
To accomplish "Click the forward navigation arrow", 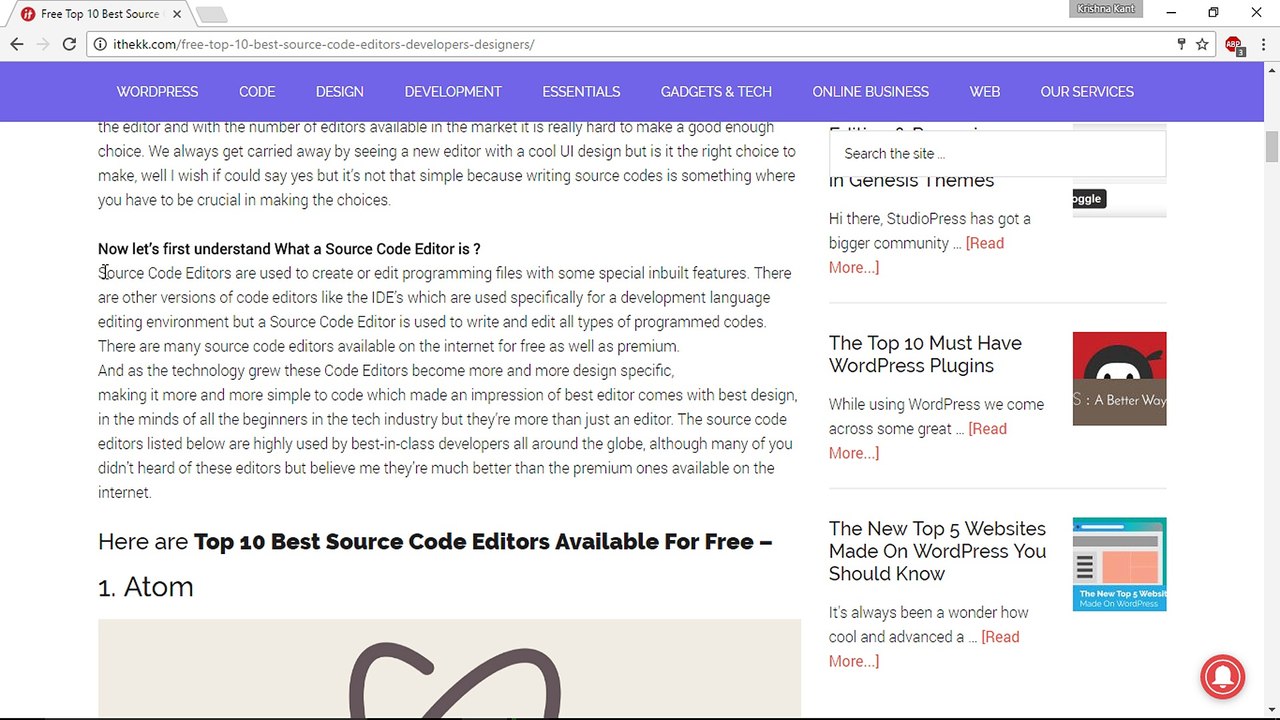I will tap(43, 44).
